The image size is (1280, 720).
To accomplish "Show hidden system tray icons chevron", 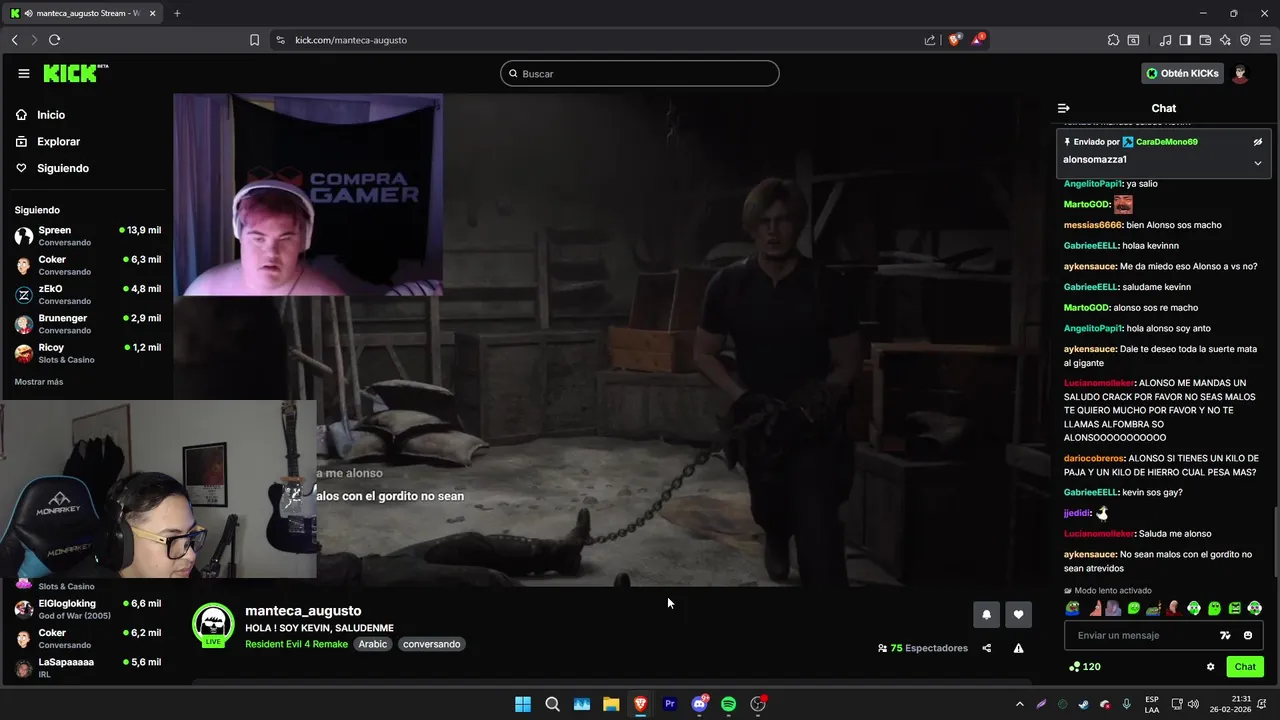I will click(x=1020, y=704).
